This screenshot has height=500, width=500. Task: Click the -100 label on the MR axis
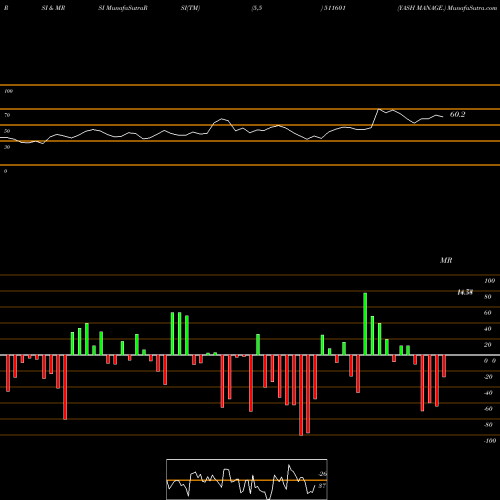(489, 441)
